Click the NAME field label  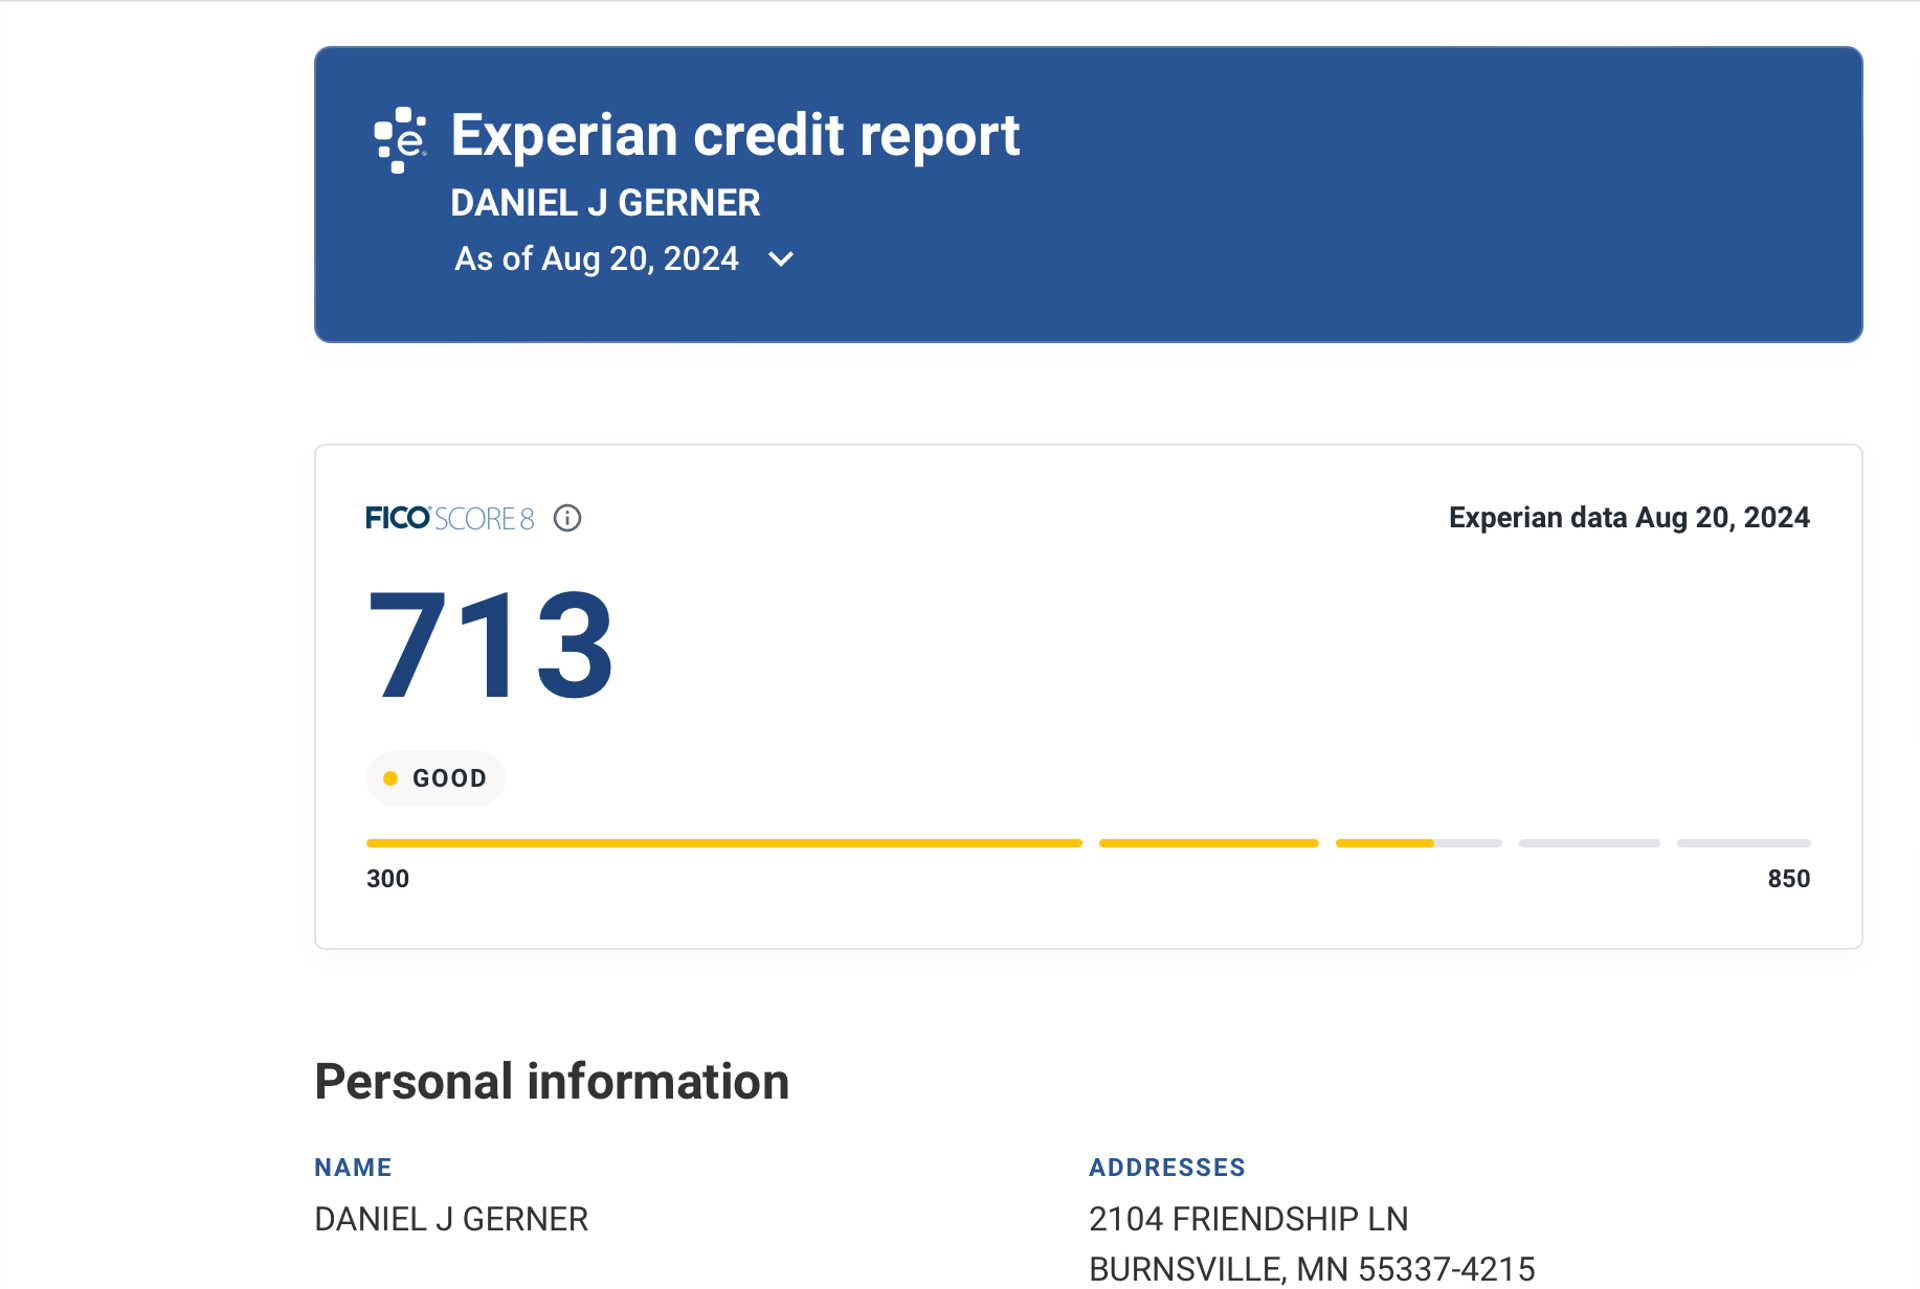(x=353, y=1167)
